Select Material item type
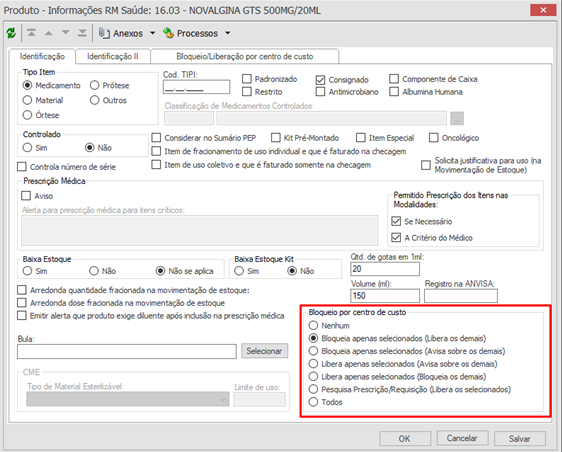 (x=27, y=100)
